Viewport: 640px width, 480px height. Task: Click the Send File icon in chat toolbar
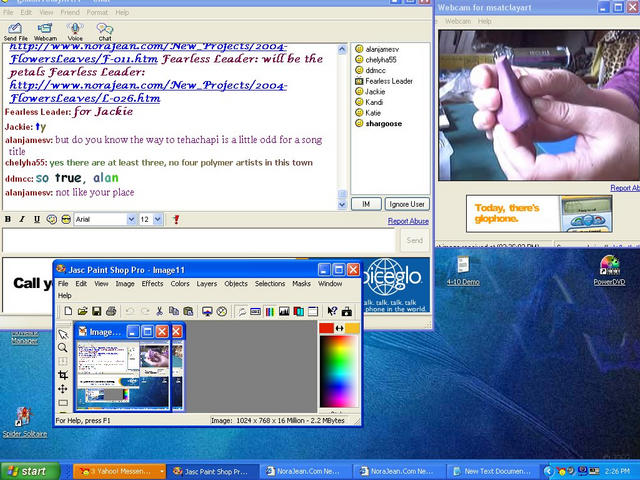coord(16,32)
